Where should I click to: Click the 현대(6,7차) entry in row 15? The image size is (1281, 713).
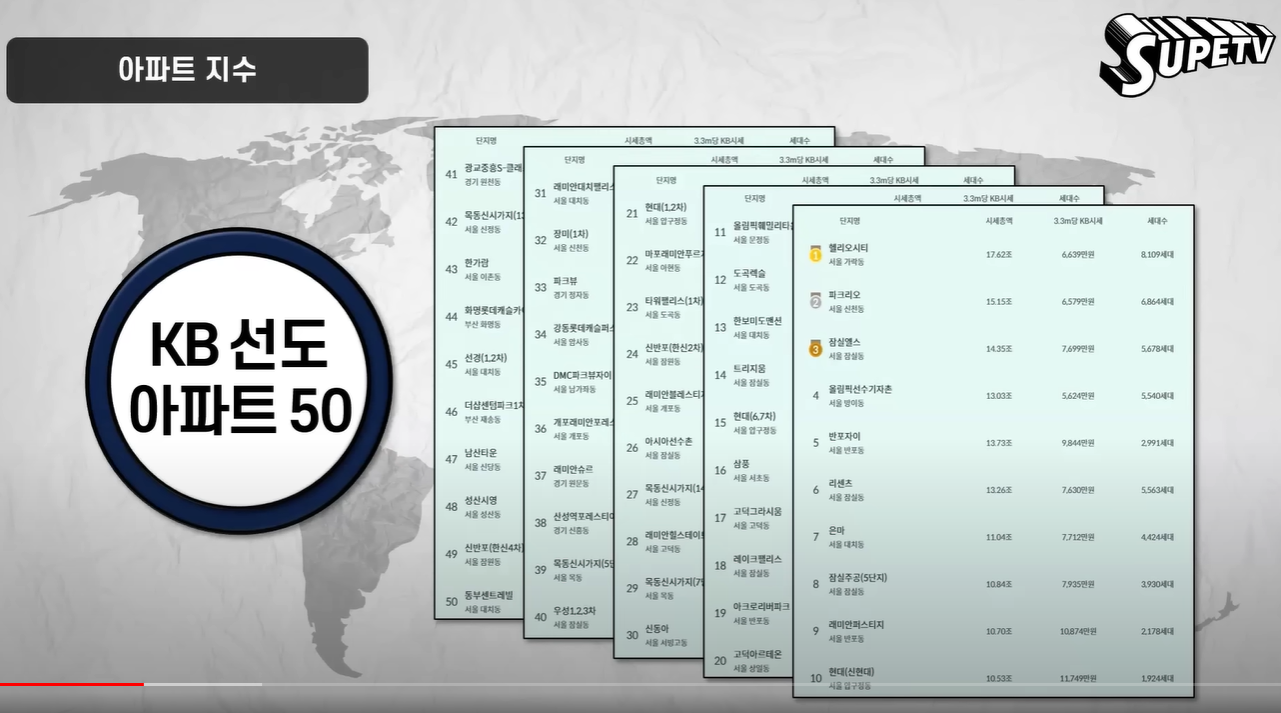coord(755,416)
